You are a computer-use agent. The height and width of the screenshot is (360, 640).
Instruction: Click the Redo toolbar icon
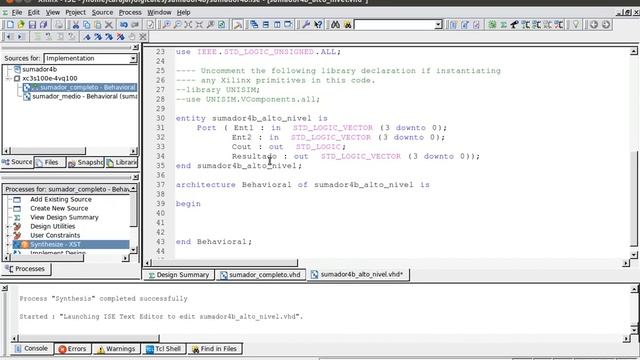pos(135,25)
